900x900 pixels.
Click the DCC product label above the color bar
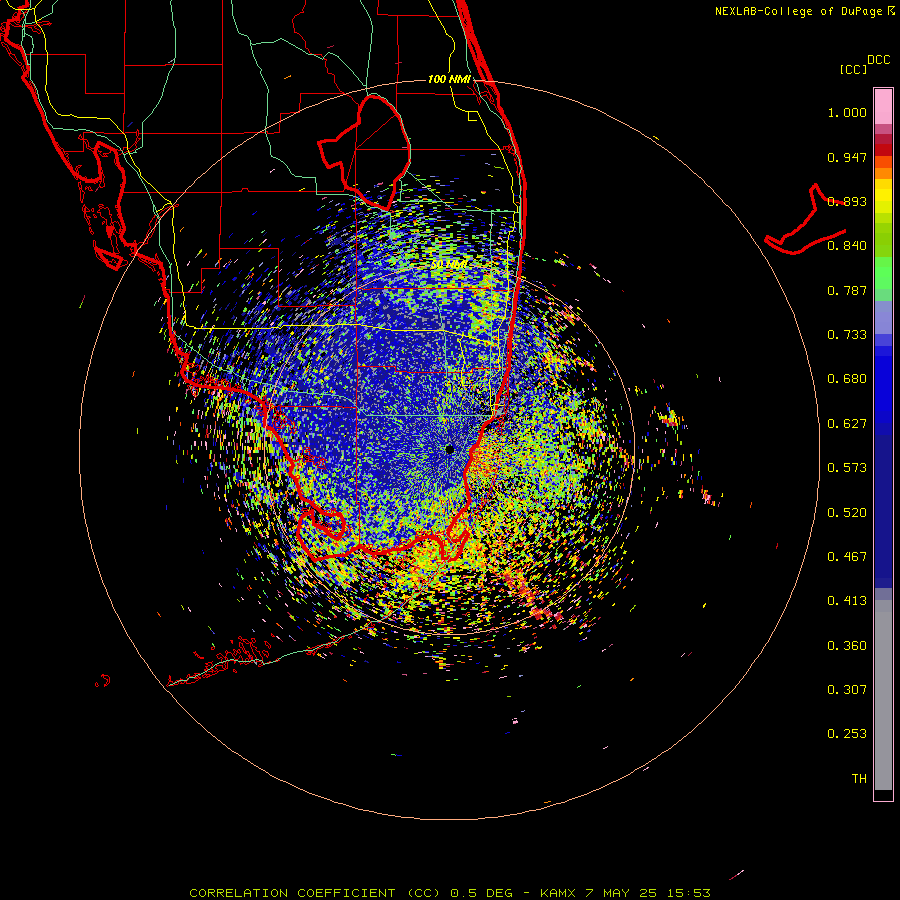tap(878, 60)
